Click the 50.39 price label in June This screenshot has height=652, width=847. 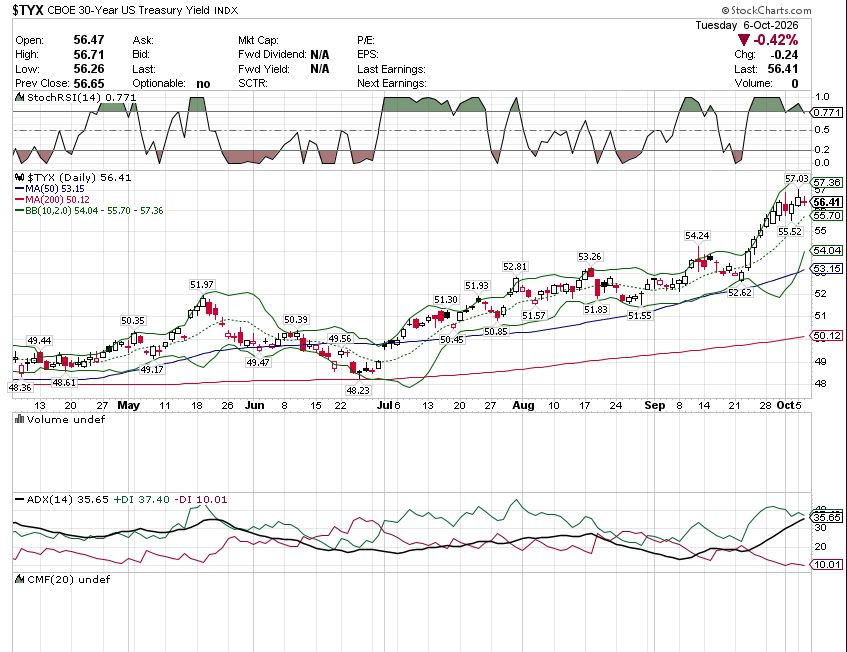click(x=295, y=320)
